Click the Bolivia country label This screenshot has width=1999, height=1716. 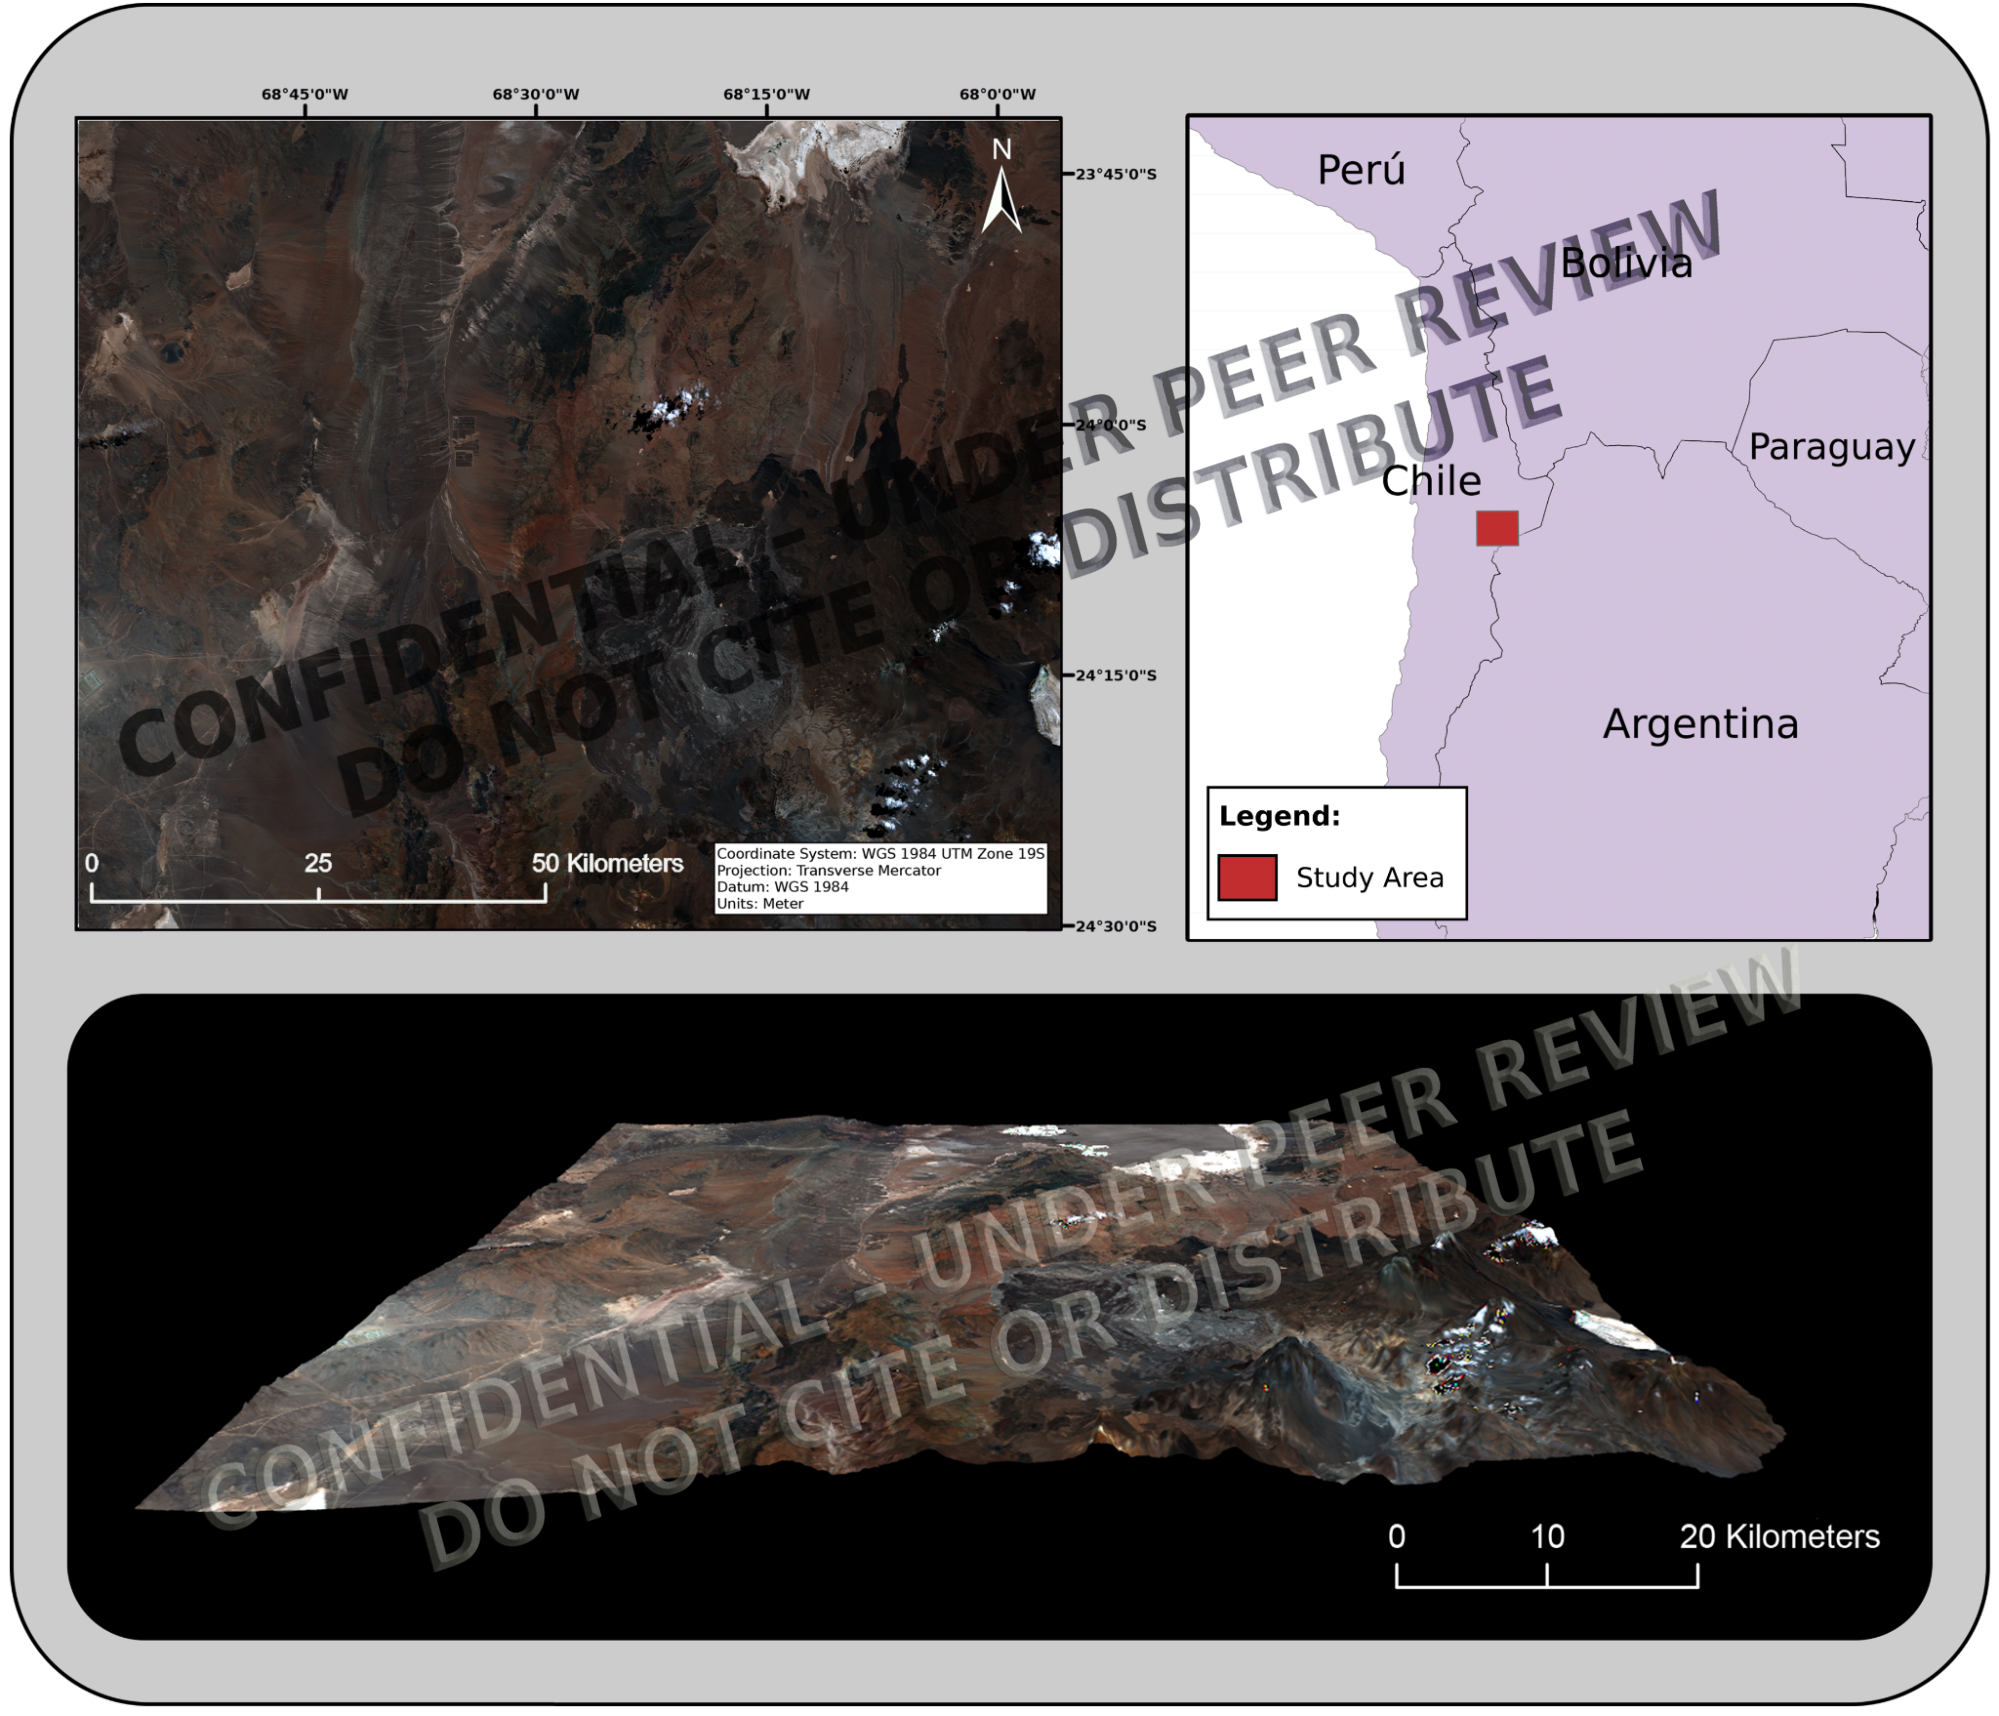(1626, 264)
